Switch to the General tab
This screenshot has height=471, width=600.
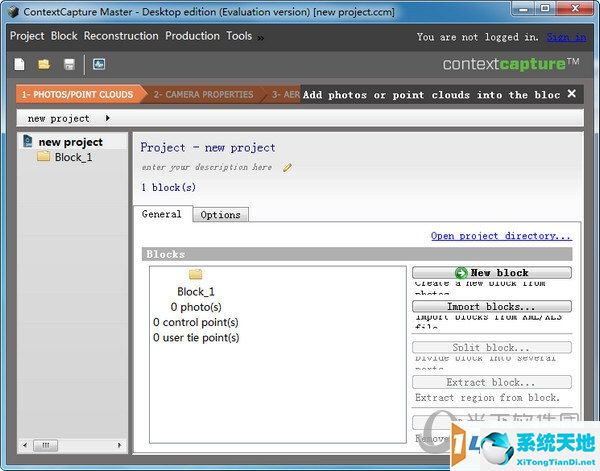click(x=161, y=214)
